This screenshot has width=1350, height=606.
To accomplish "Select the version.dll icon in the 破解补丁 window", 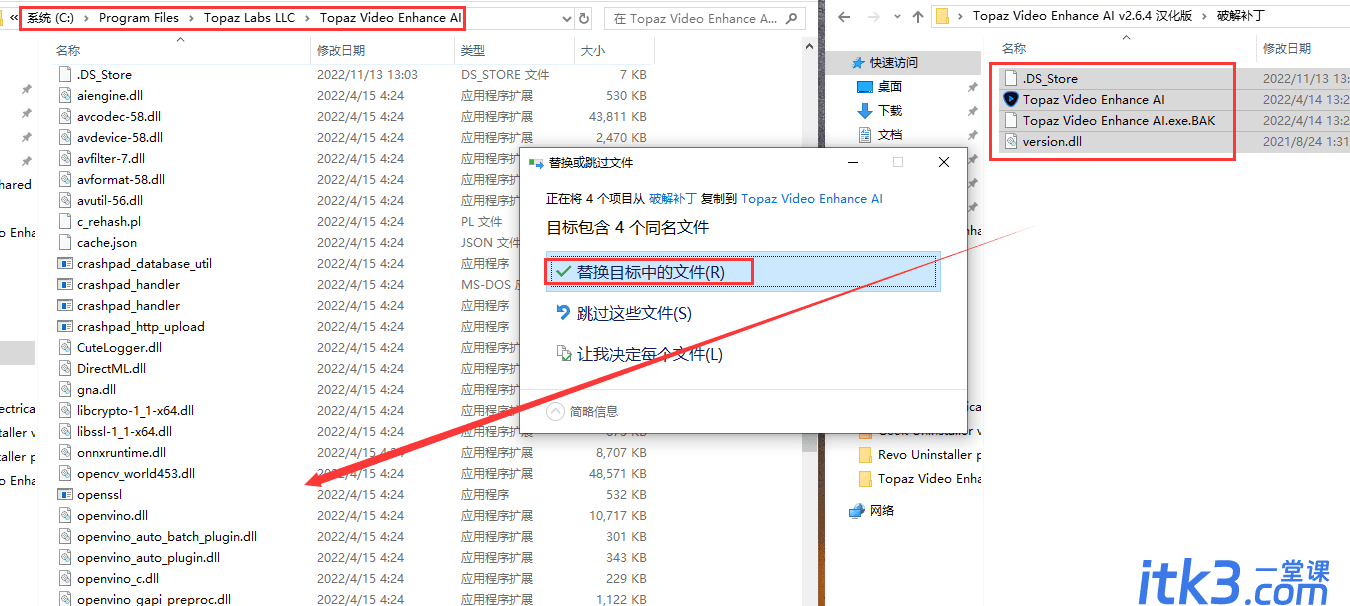I will (1010, 141).
